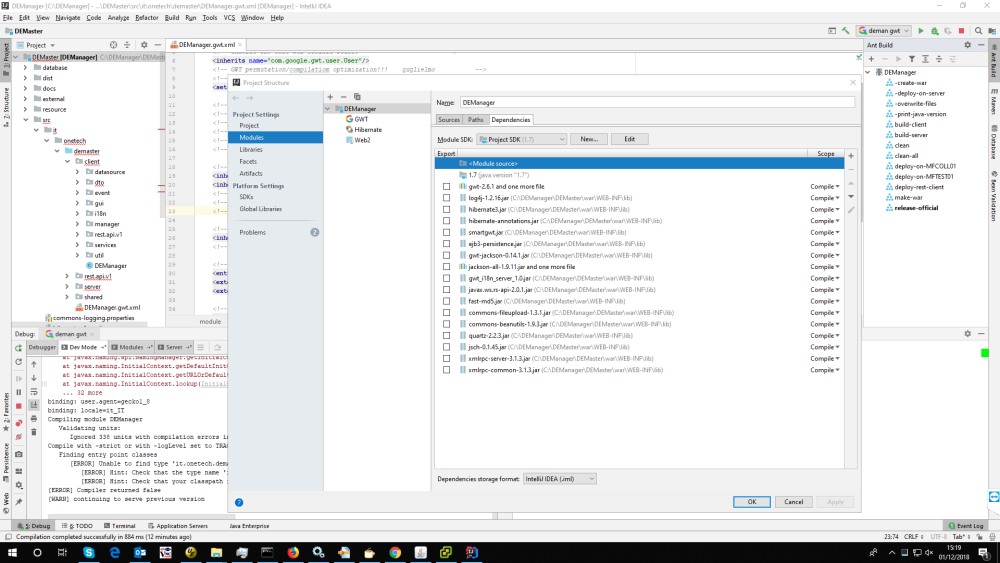This screenshot has width=1000, height=563.
Task: Stop the running process in main toolbar
Action: [x=962, y=31]
